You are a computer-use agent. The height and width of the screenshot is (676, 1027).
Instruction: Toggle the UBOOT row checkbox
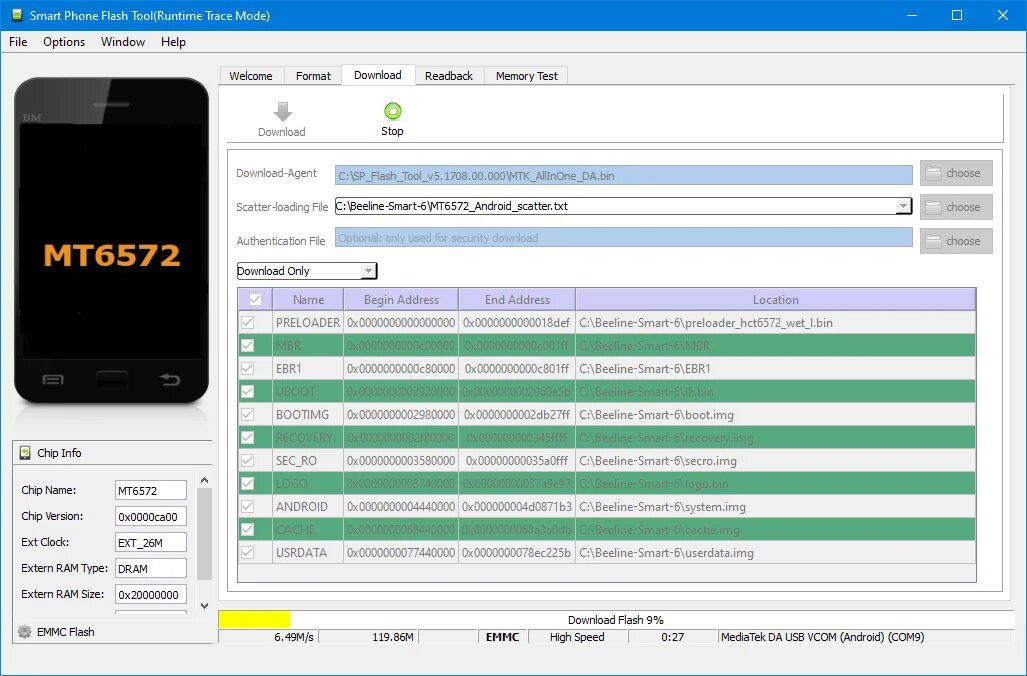[x=248, y=392]
